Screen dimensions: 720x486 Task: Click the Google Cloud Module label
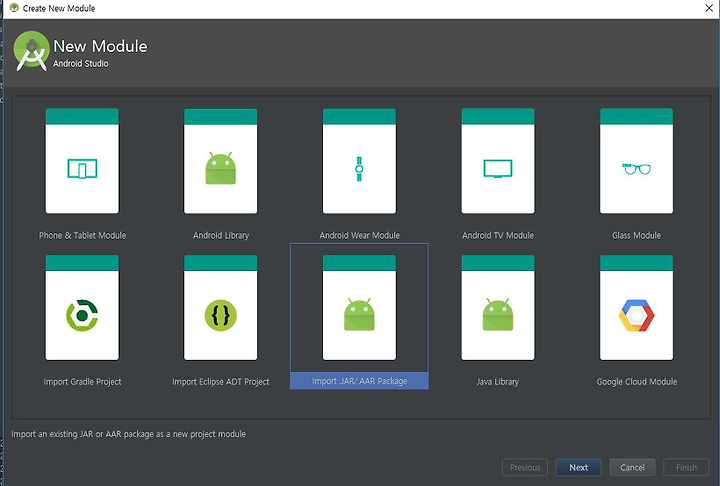tap(636, 382)
